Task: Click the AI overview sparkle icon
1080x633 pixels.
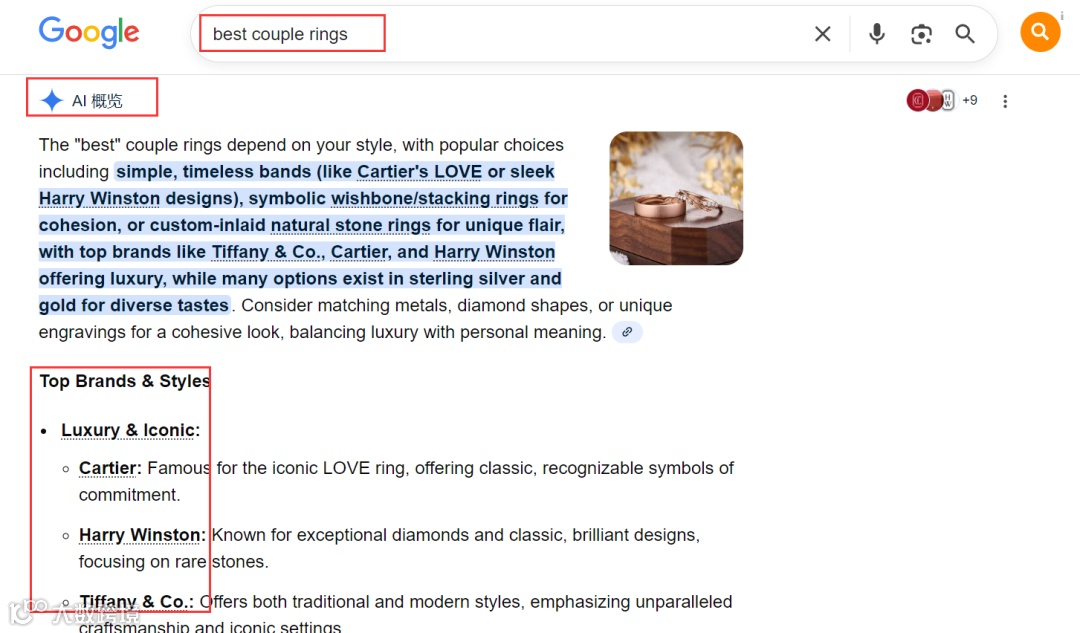Action: click(52, 101)
